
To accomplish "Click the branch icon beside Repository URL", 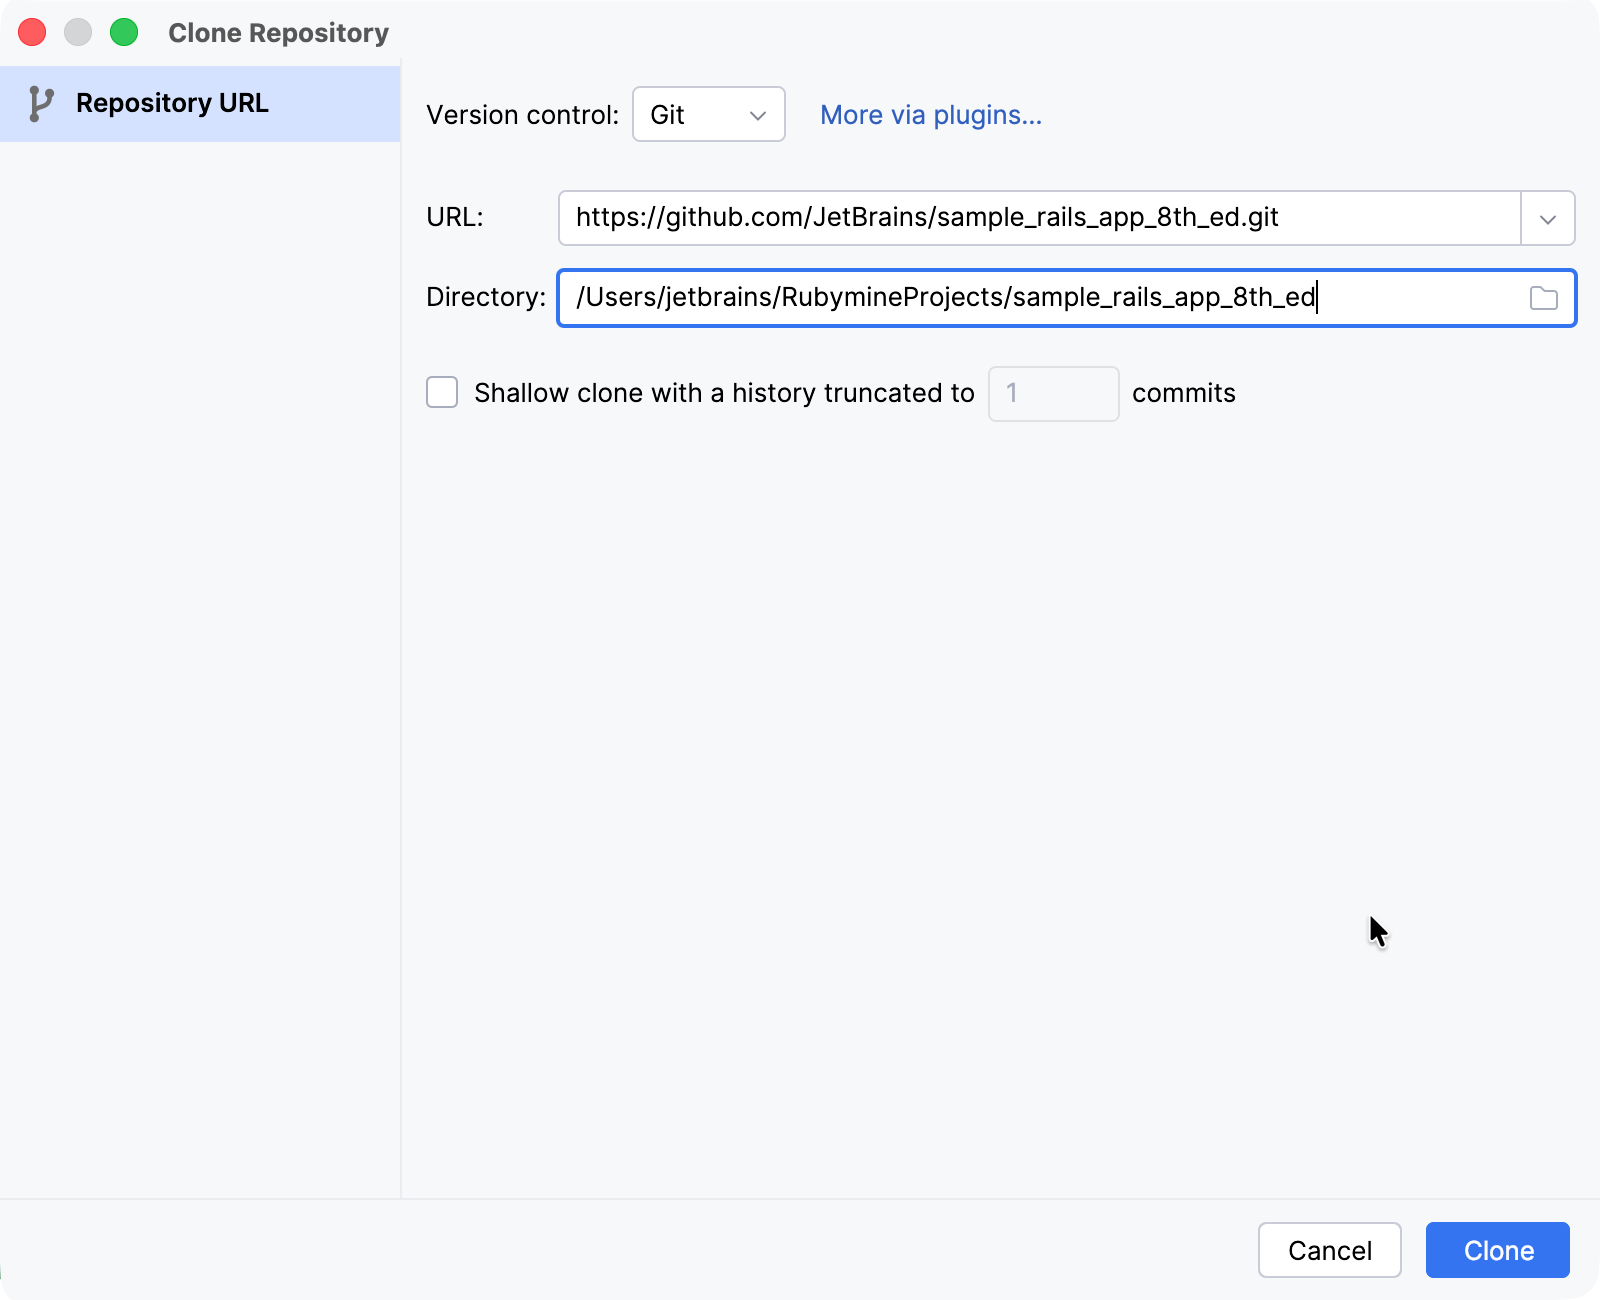I will coord(41,103).
